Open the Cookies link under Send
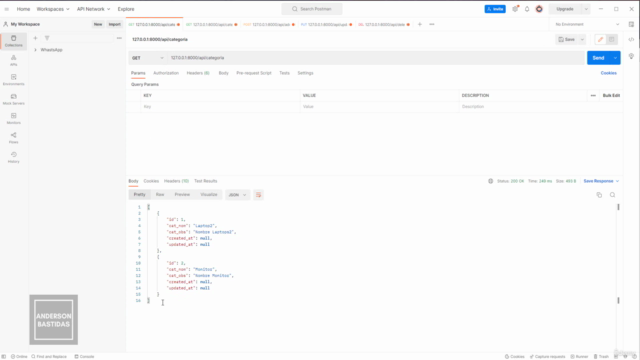This screenshot has width=640, height=360. point(609,73)
